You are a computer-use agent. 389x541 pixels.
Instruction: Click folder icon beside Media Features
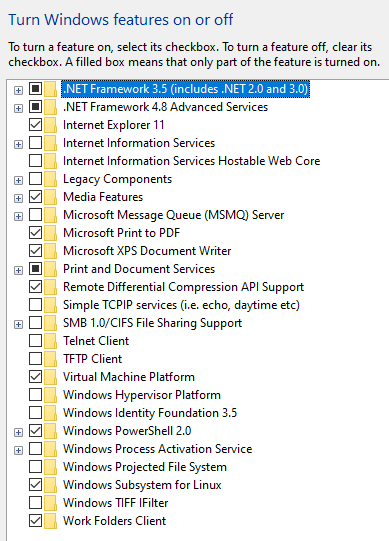(x=50, y=197)
